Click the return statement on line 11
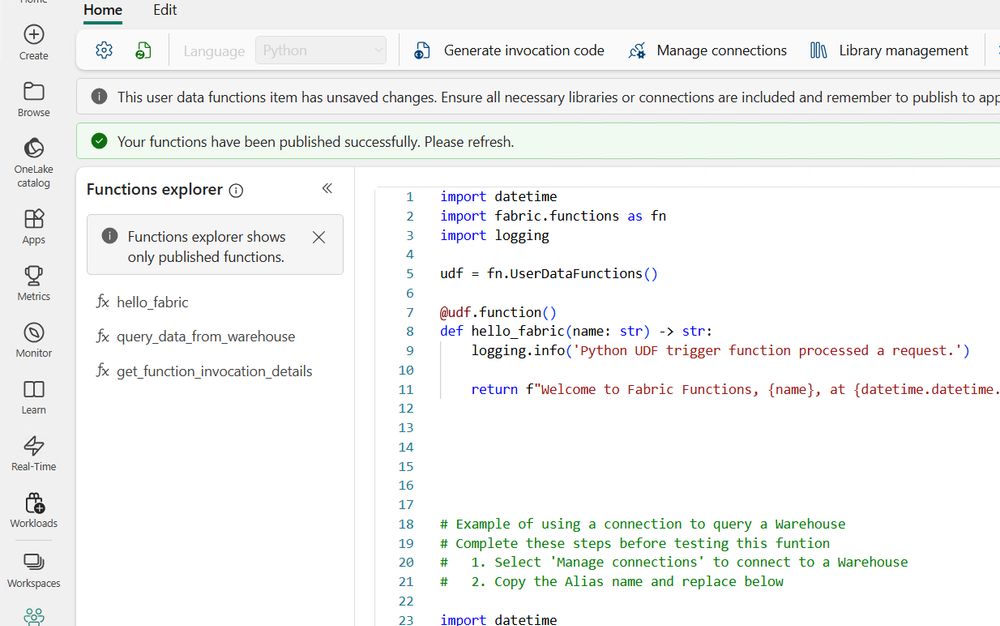The width and height of the screenshot is (1000, 626). pyautogui.click(x=735, y=389)
